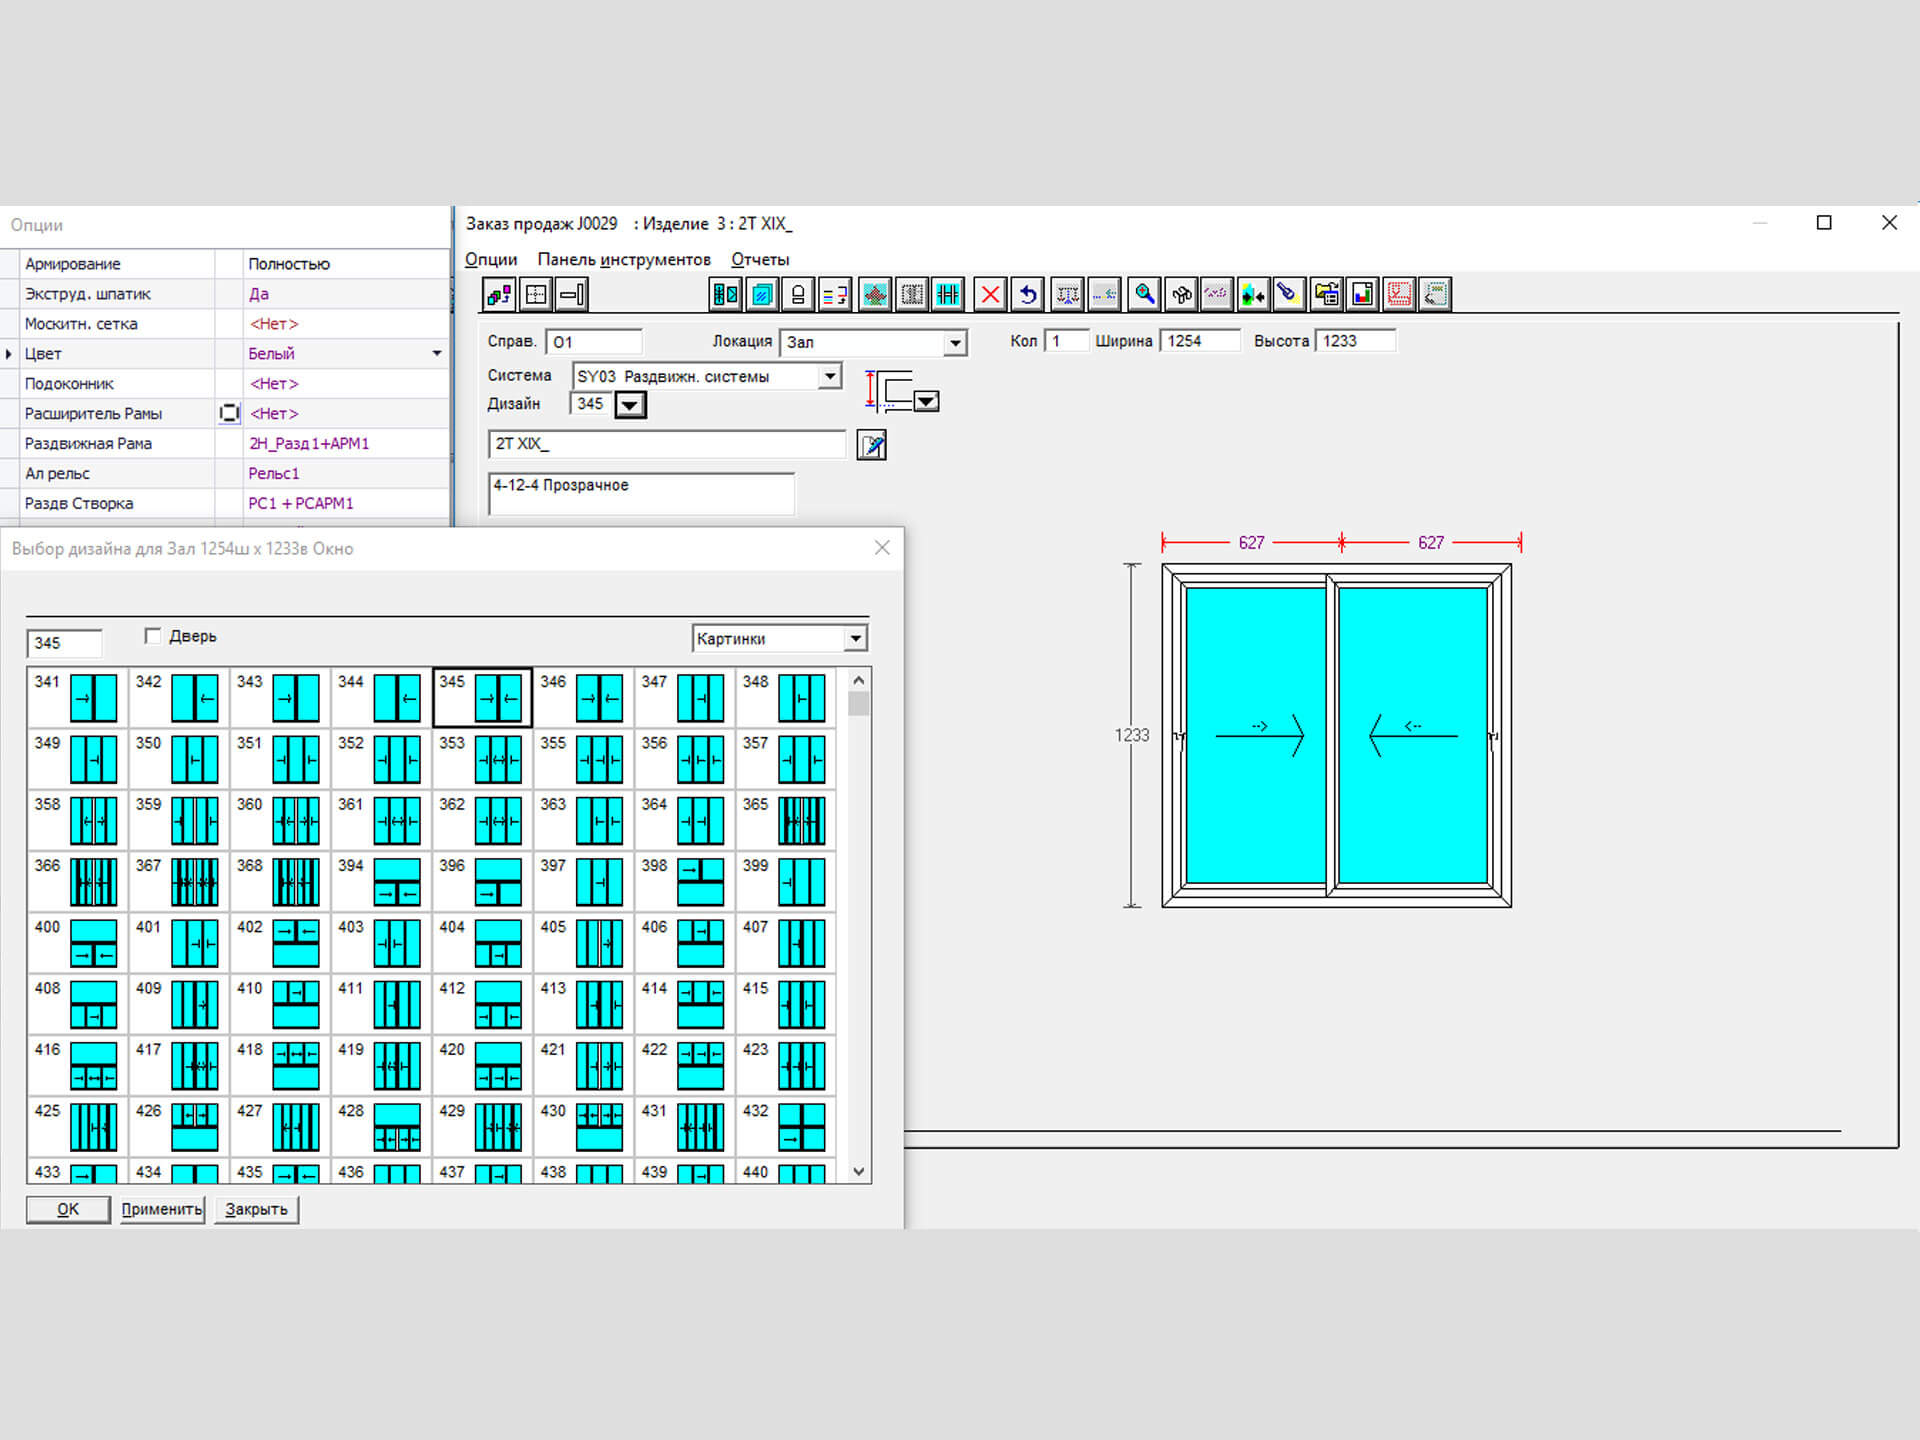Click the padlock toolbar icon

pyautogui.click(x=798, y=294)
